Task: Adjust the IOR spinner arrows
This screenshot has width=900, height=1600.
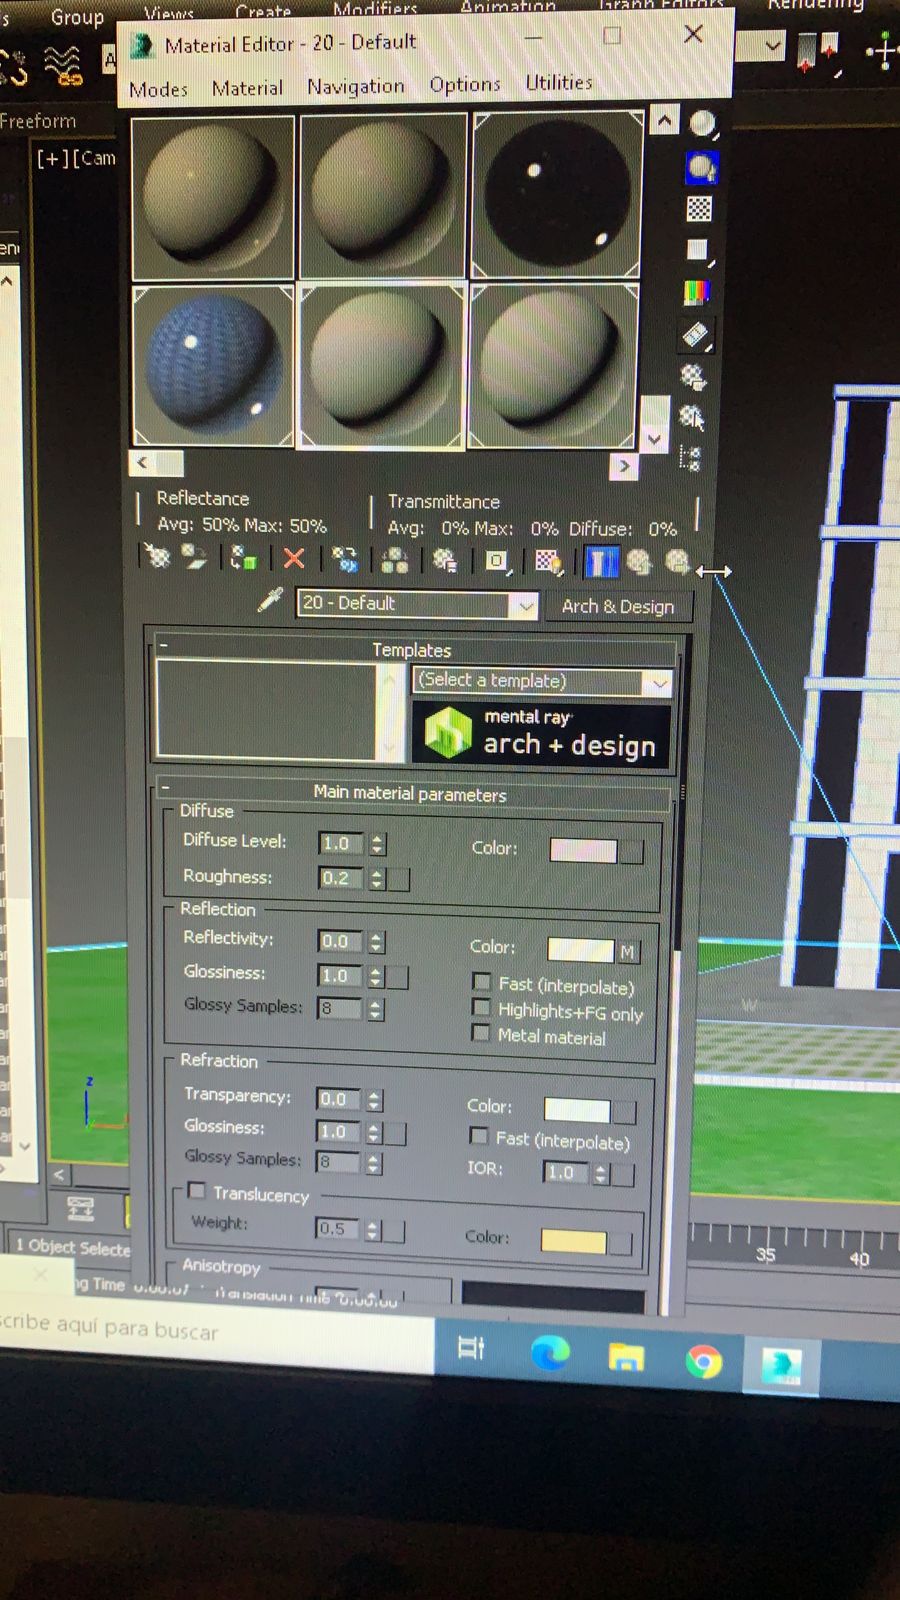Action: (x=601, y=1174)
